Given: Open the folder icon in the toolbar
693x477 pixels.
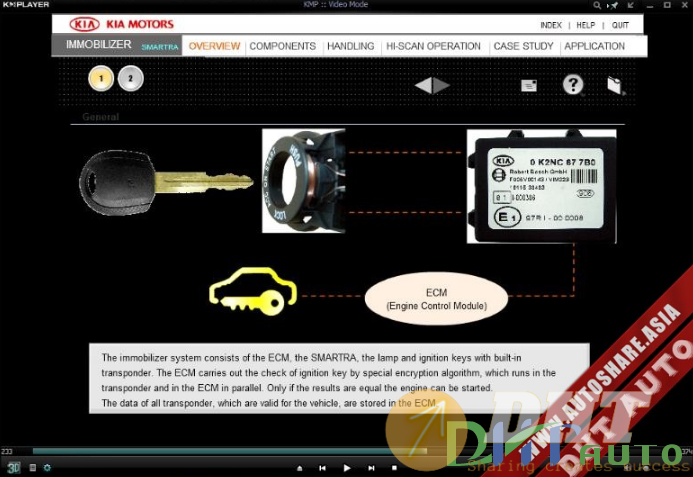Looking at the screenshot, I should (615, 85).
